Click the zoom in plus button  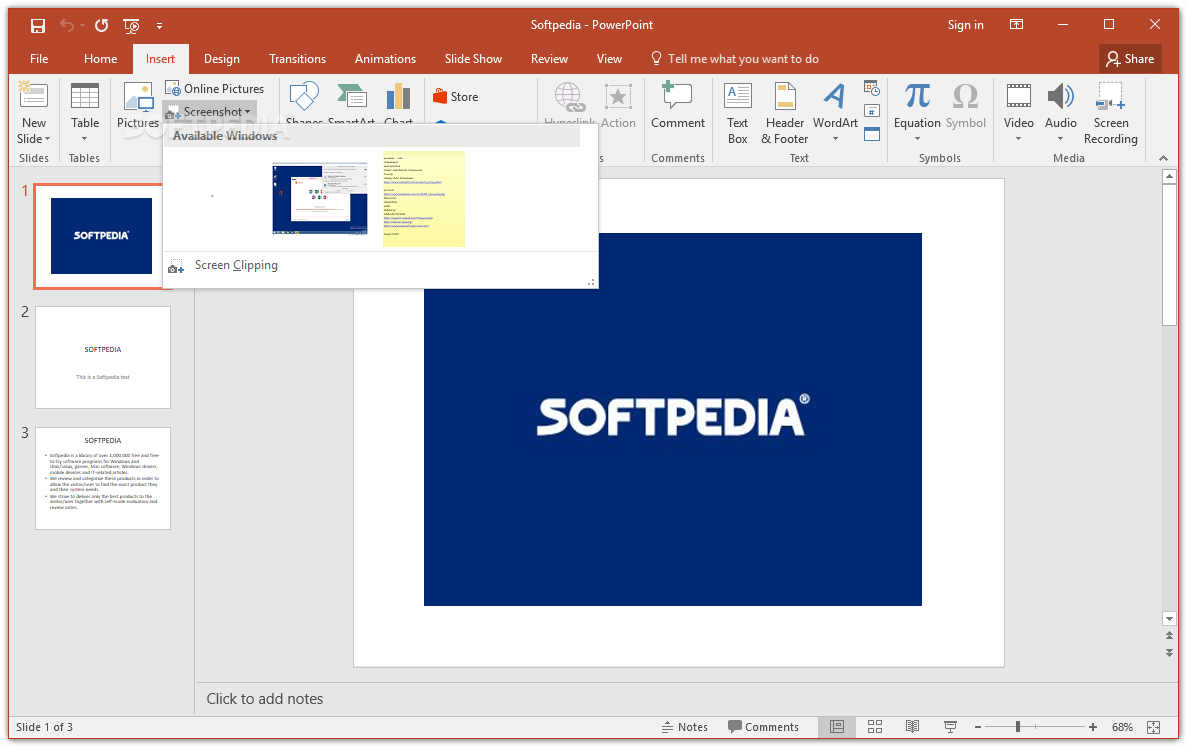point(1092,727)
